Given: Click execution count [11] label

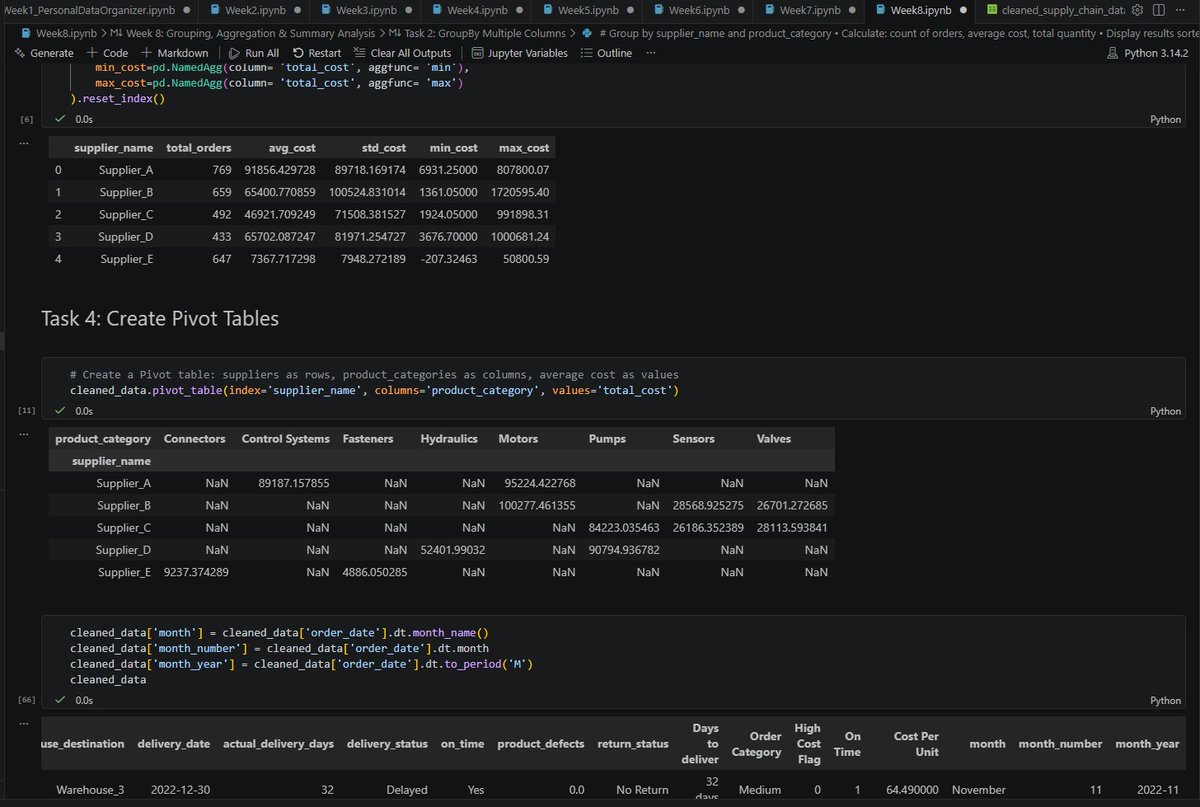Looking at the screenshot, I should point(26,411).
